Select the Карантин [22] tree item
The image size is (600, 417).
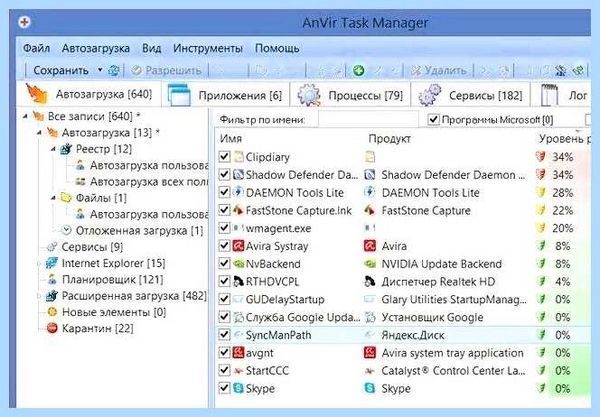coord(98,328)
